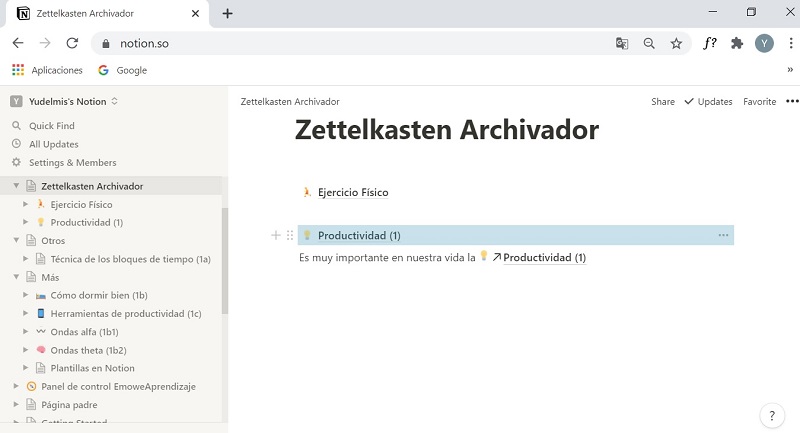Click the six-dot drag handle beside Productividad
This screenshot has width=800, height=433.
click(x=290, y=235)
